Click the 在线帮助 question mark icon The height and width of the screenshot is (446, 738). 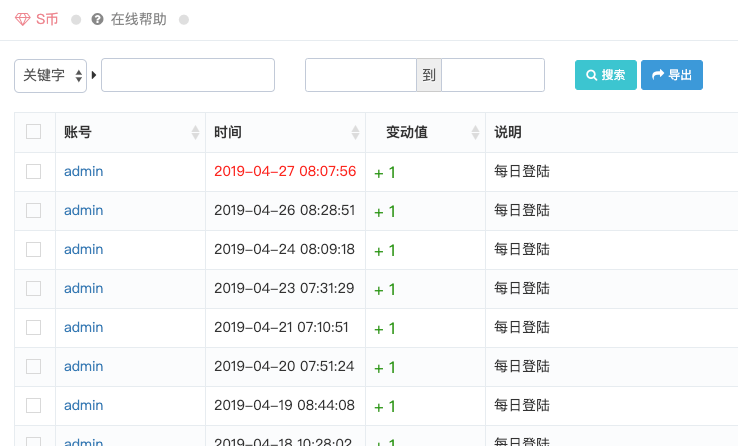pos(97,20)
